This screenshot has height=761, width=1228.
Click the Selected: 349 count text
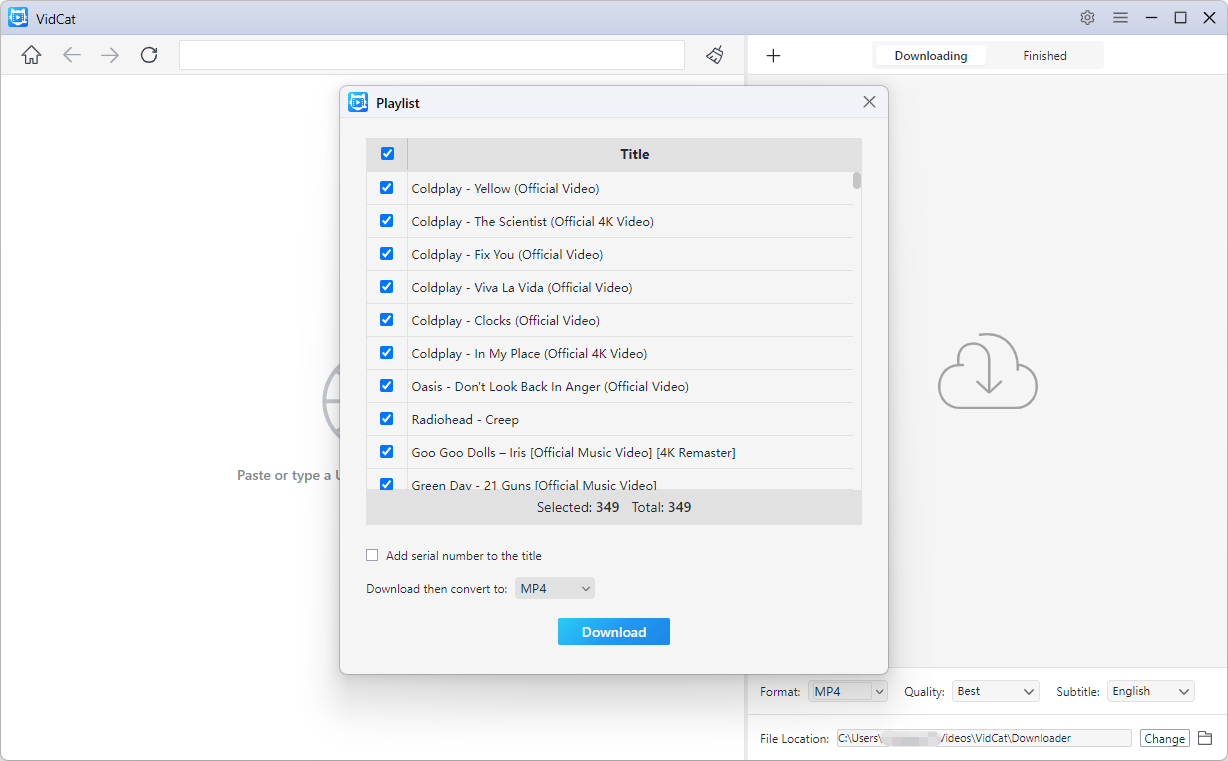coord(578,507)
